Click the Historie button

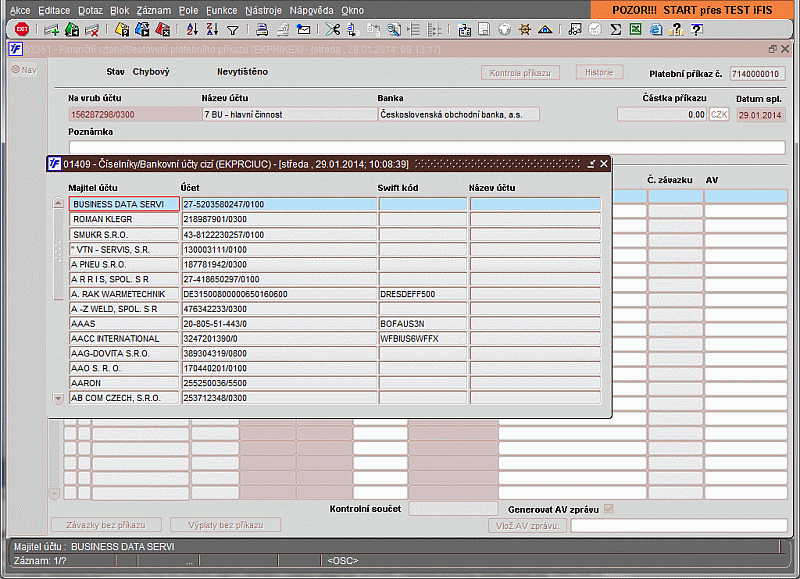pyautogui.click(x=599, y=72)
